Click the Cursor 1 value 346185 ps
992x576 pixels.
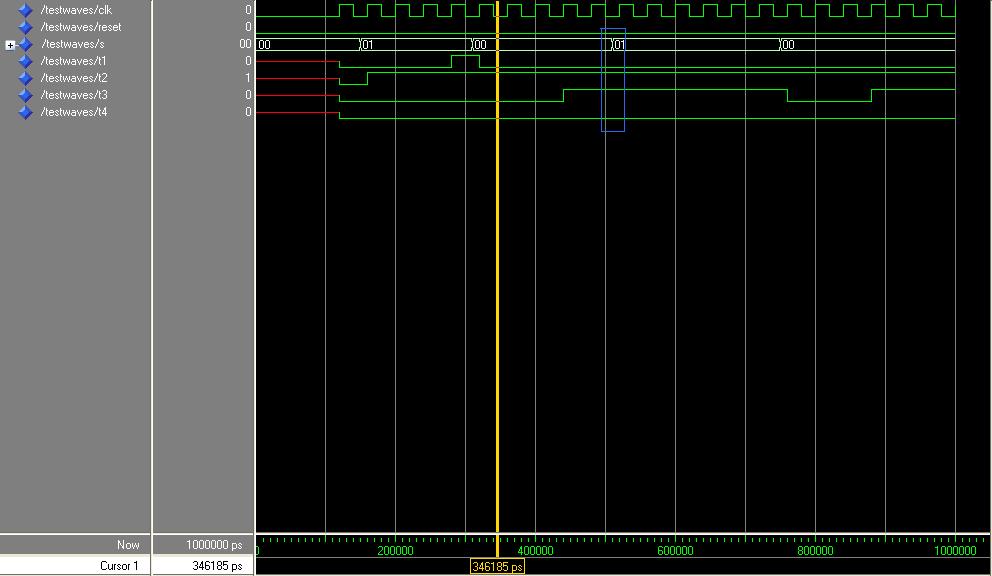click(217, 566)
